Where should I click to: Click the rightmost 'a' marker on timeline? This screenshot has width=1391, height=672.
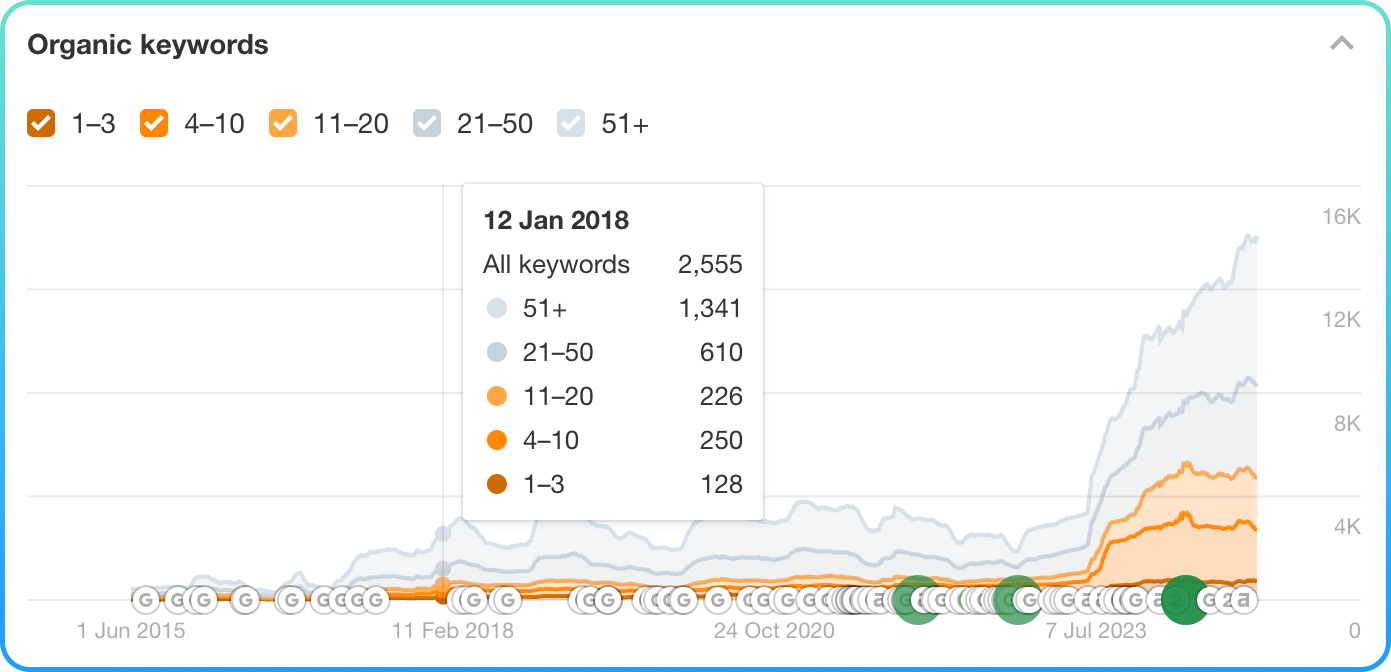tap(1242, 600)
